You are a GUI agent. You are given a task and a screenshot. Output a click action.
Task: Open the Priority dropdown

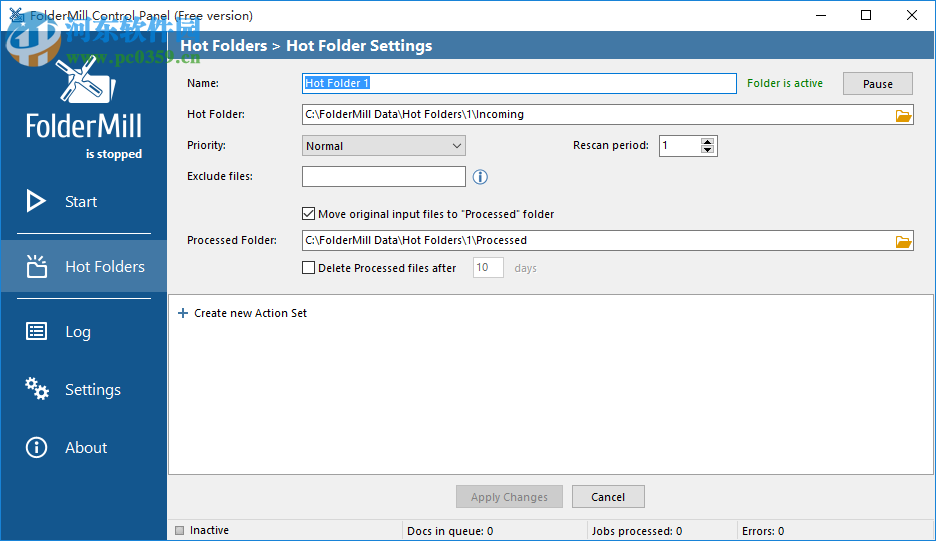coord(384,146)
